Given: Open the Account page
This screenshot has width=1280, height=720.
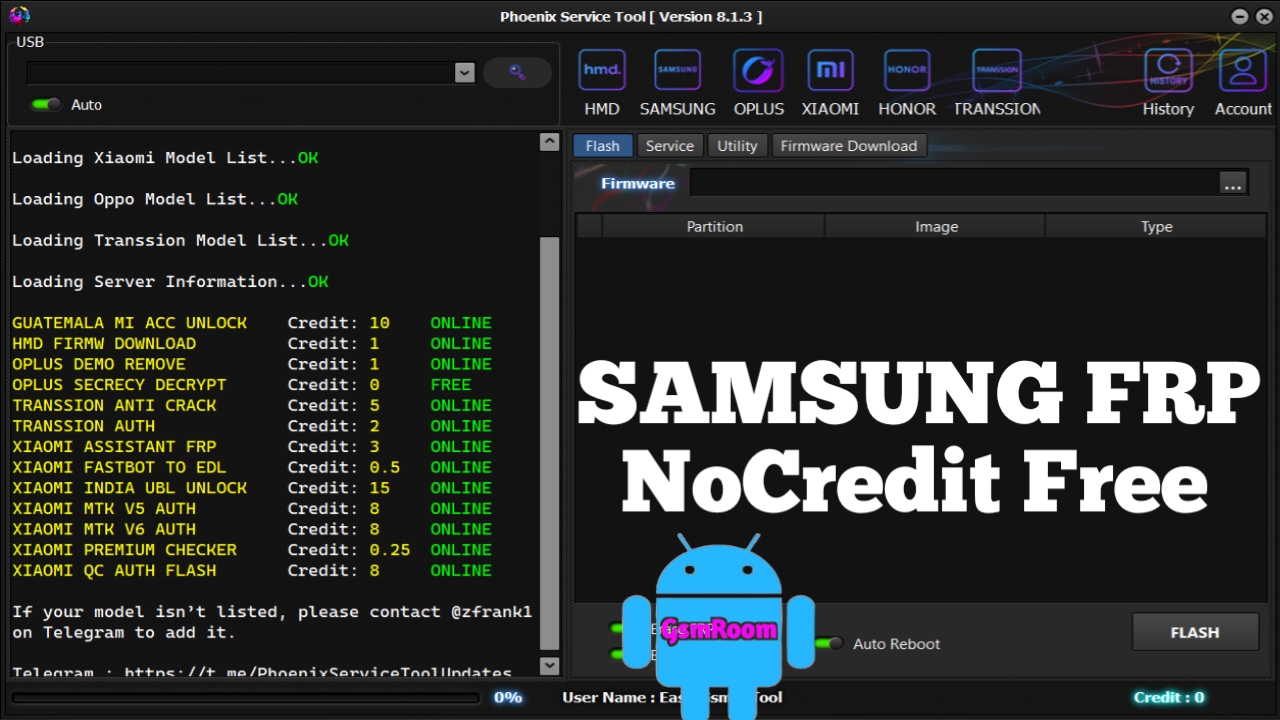Looking at the screenshot, I should click(x=1243, y=72).
